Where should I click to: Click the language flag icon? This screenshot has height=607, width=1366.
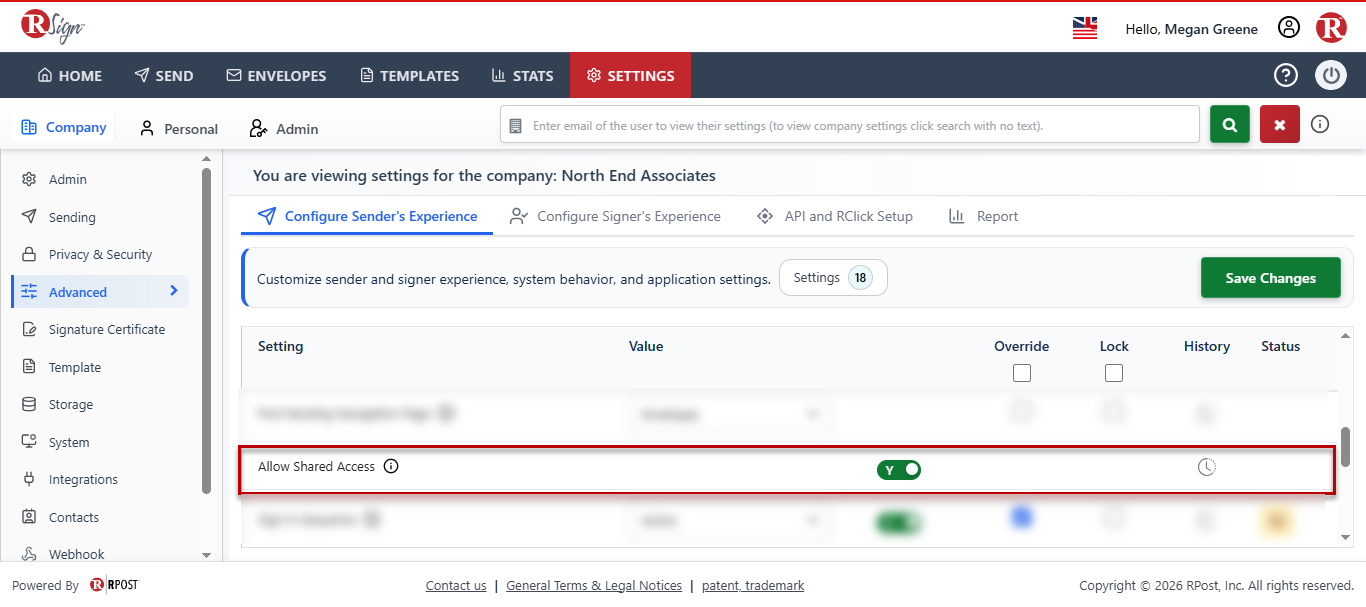pos(1085,28)
